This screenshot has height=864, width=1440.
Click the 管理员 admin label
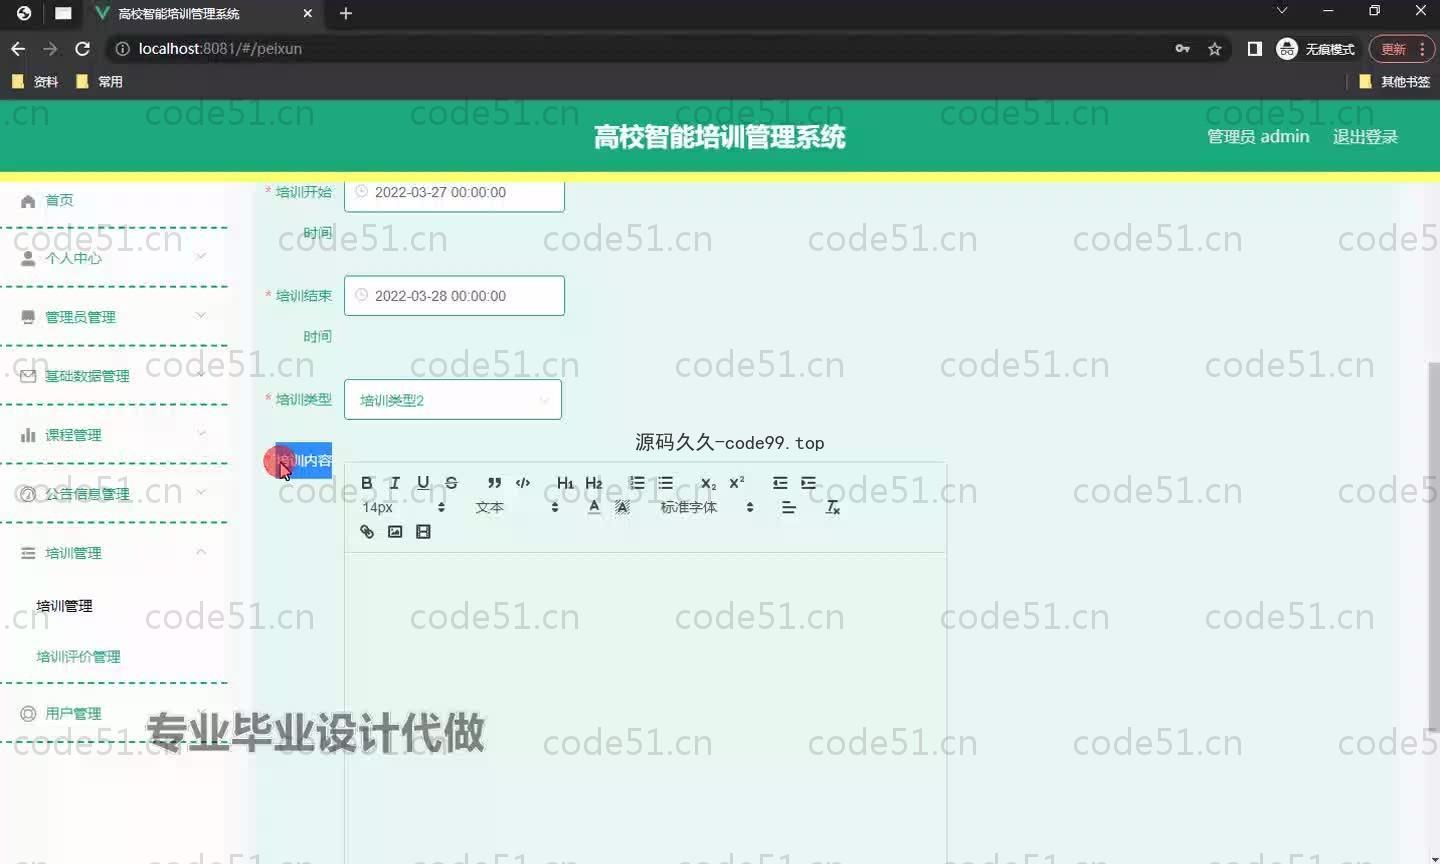[1258, 137]
